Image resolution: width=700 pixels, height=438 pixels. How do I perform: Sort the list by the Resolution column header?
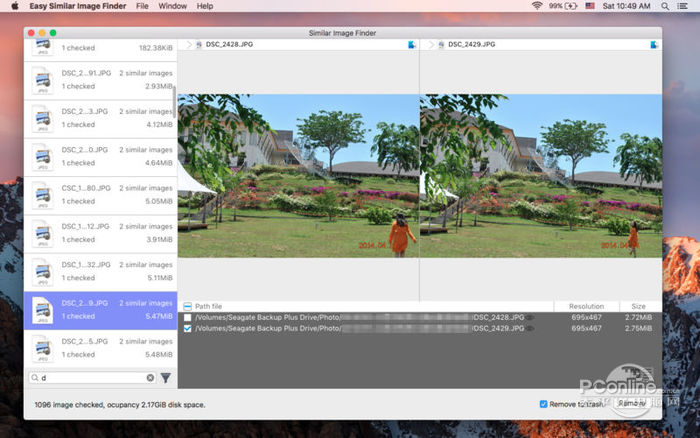click(x=586, y=305)
